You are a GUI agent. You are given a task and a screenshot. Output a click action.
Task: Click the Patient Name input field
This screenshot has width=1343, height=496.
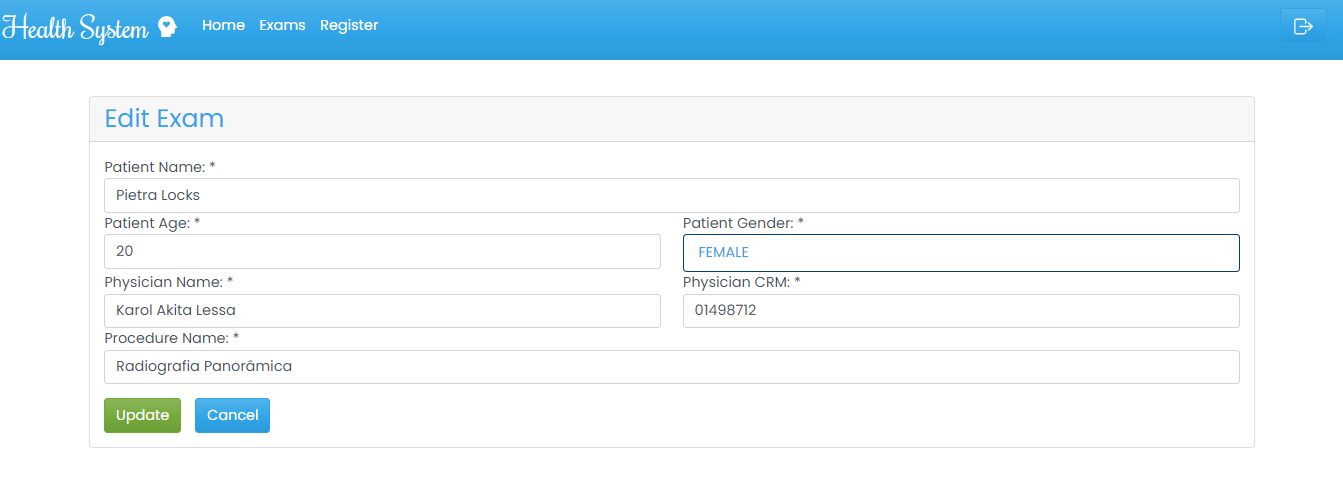tap(671, 195)
